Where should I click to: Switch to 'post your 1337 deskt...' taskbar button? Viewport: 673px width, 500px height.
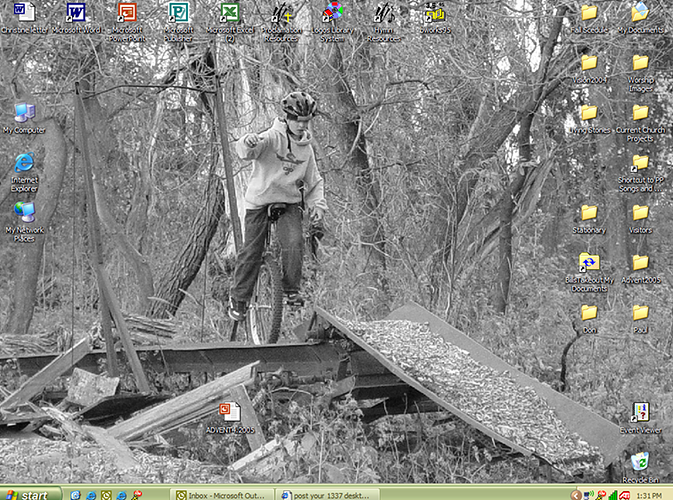pyautogui.click(x=327, y=494)
